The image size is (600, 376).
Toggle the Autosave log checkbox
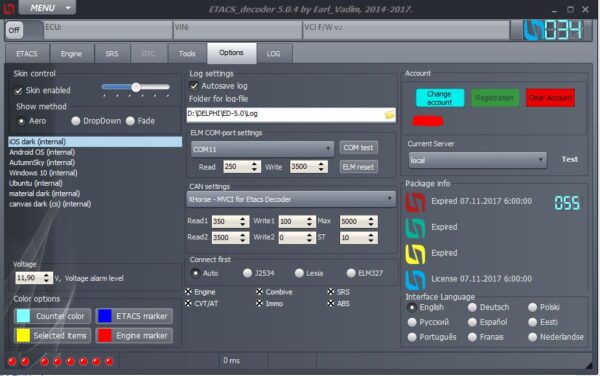pyautogui.click(x=194, y=86)
